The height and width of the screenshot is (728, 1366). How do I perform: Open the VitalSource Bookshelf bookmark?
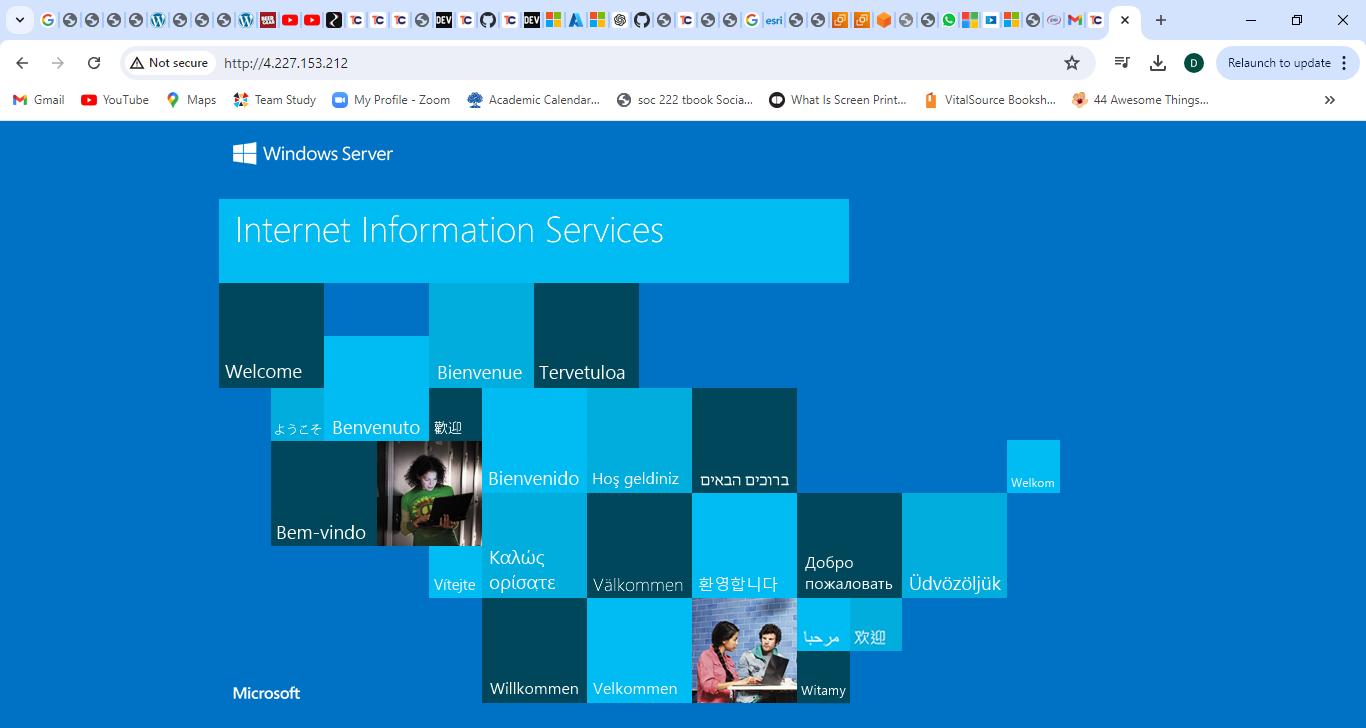pos(990,100)
